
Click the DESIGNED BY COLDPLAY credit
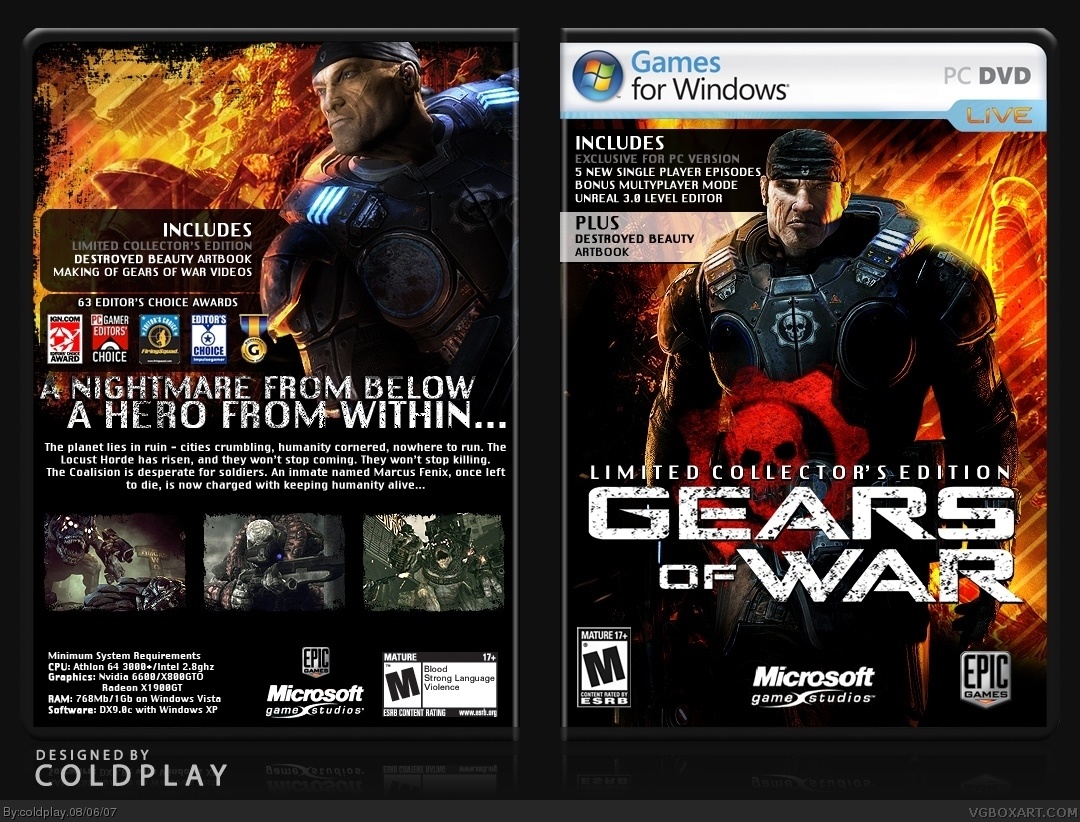point(131,768)
